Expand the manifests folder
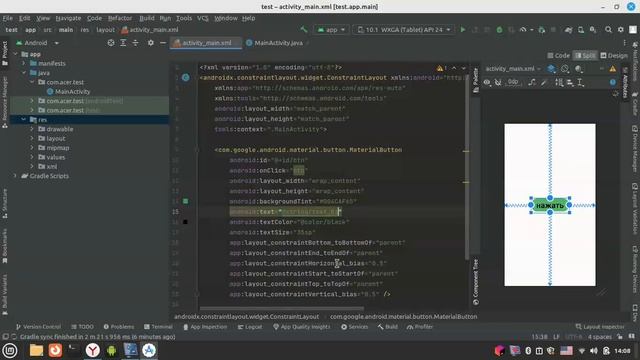This screenshot has height=360, width=640. pos(24,63)
